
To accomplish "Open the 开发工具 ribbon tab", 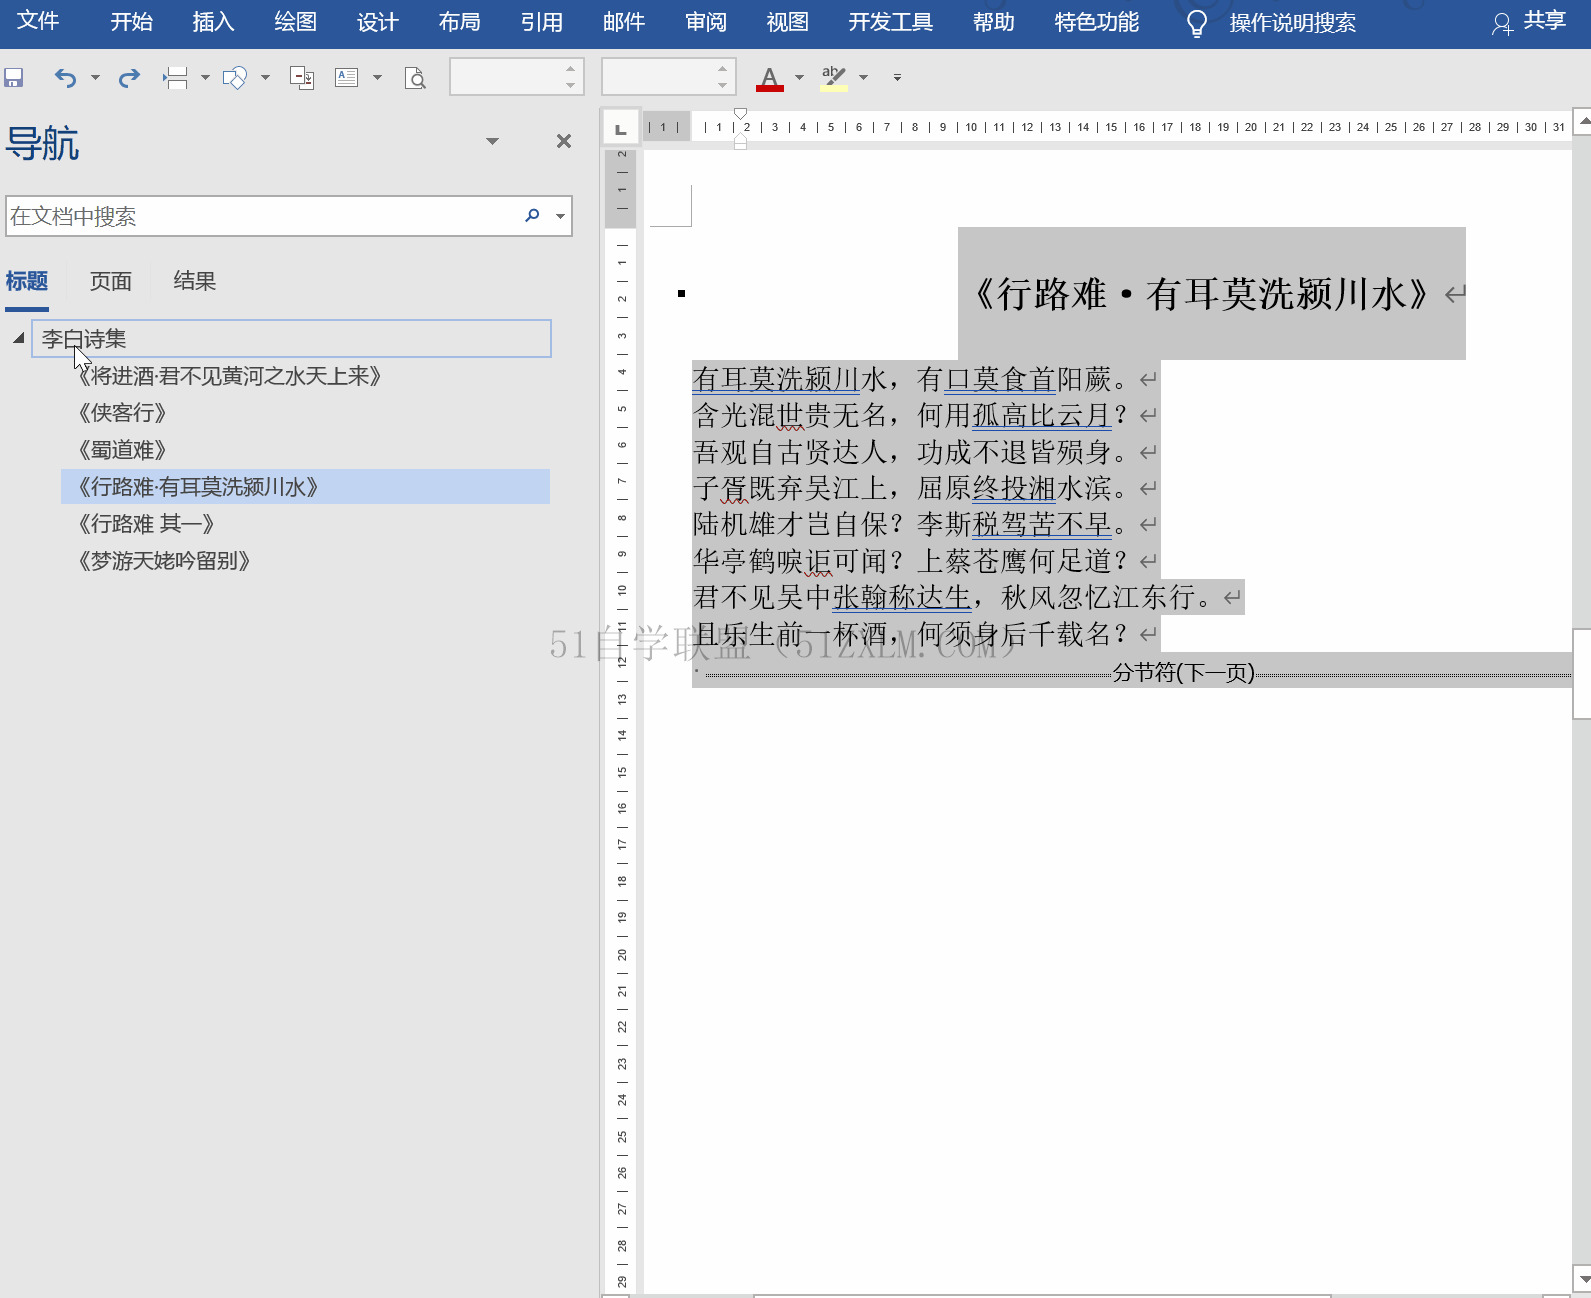I will pyautogui.click(x=890, y=22).
